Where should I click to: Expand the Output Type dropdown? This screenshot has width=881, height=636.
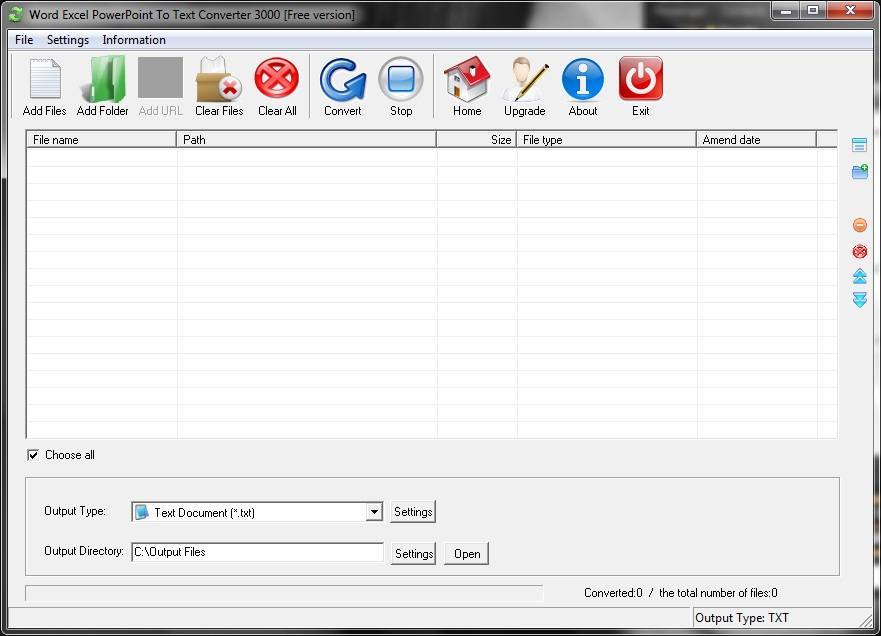point(374,512)
